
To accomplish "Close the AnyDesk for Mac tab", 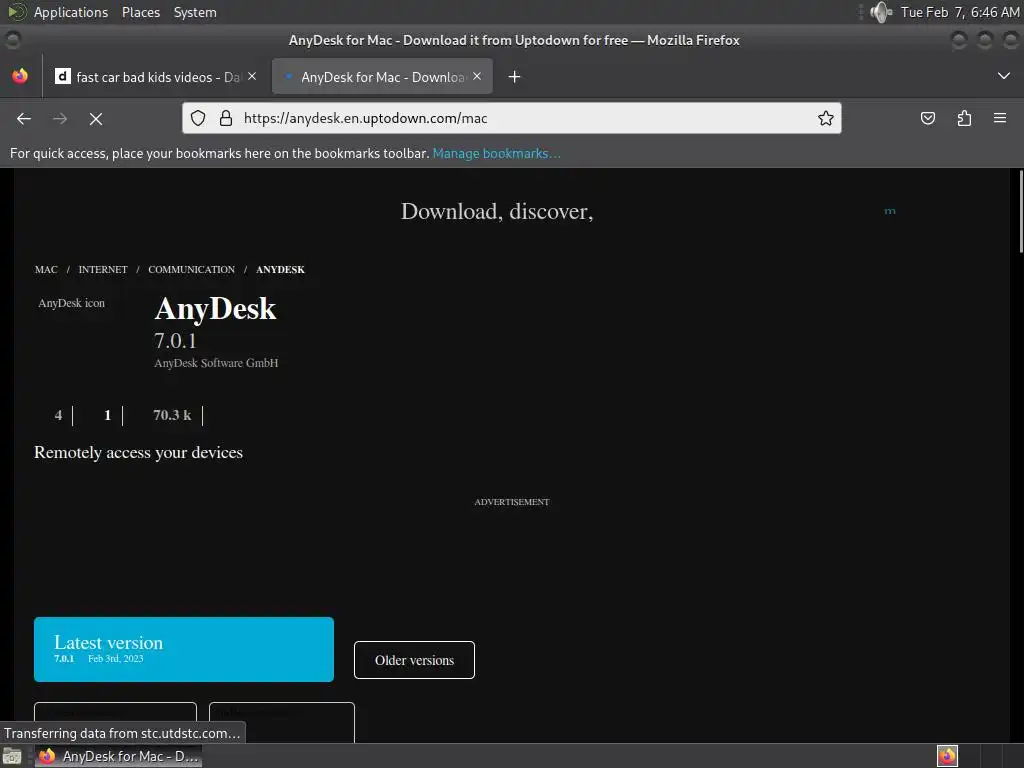I will coord(477,76).
